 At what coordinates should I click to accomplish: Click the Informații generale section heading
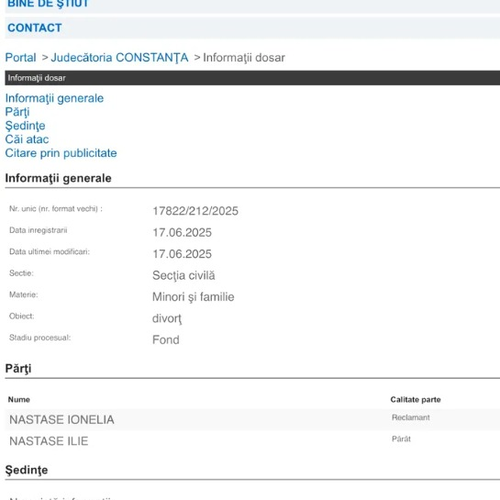[58, 178]
